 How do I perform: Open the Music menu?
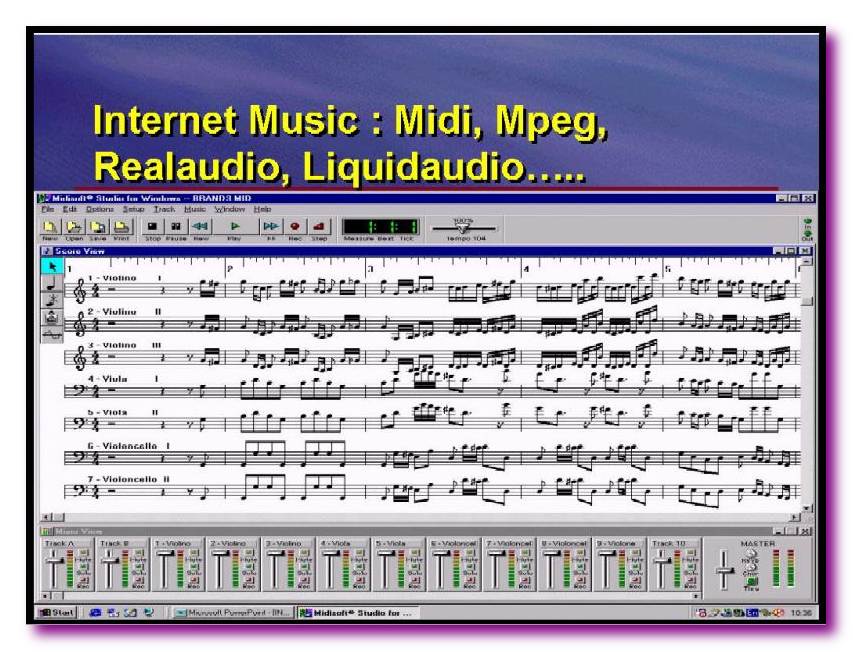tap(194, 209)
